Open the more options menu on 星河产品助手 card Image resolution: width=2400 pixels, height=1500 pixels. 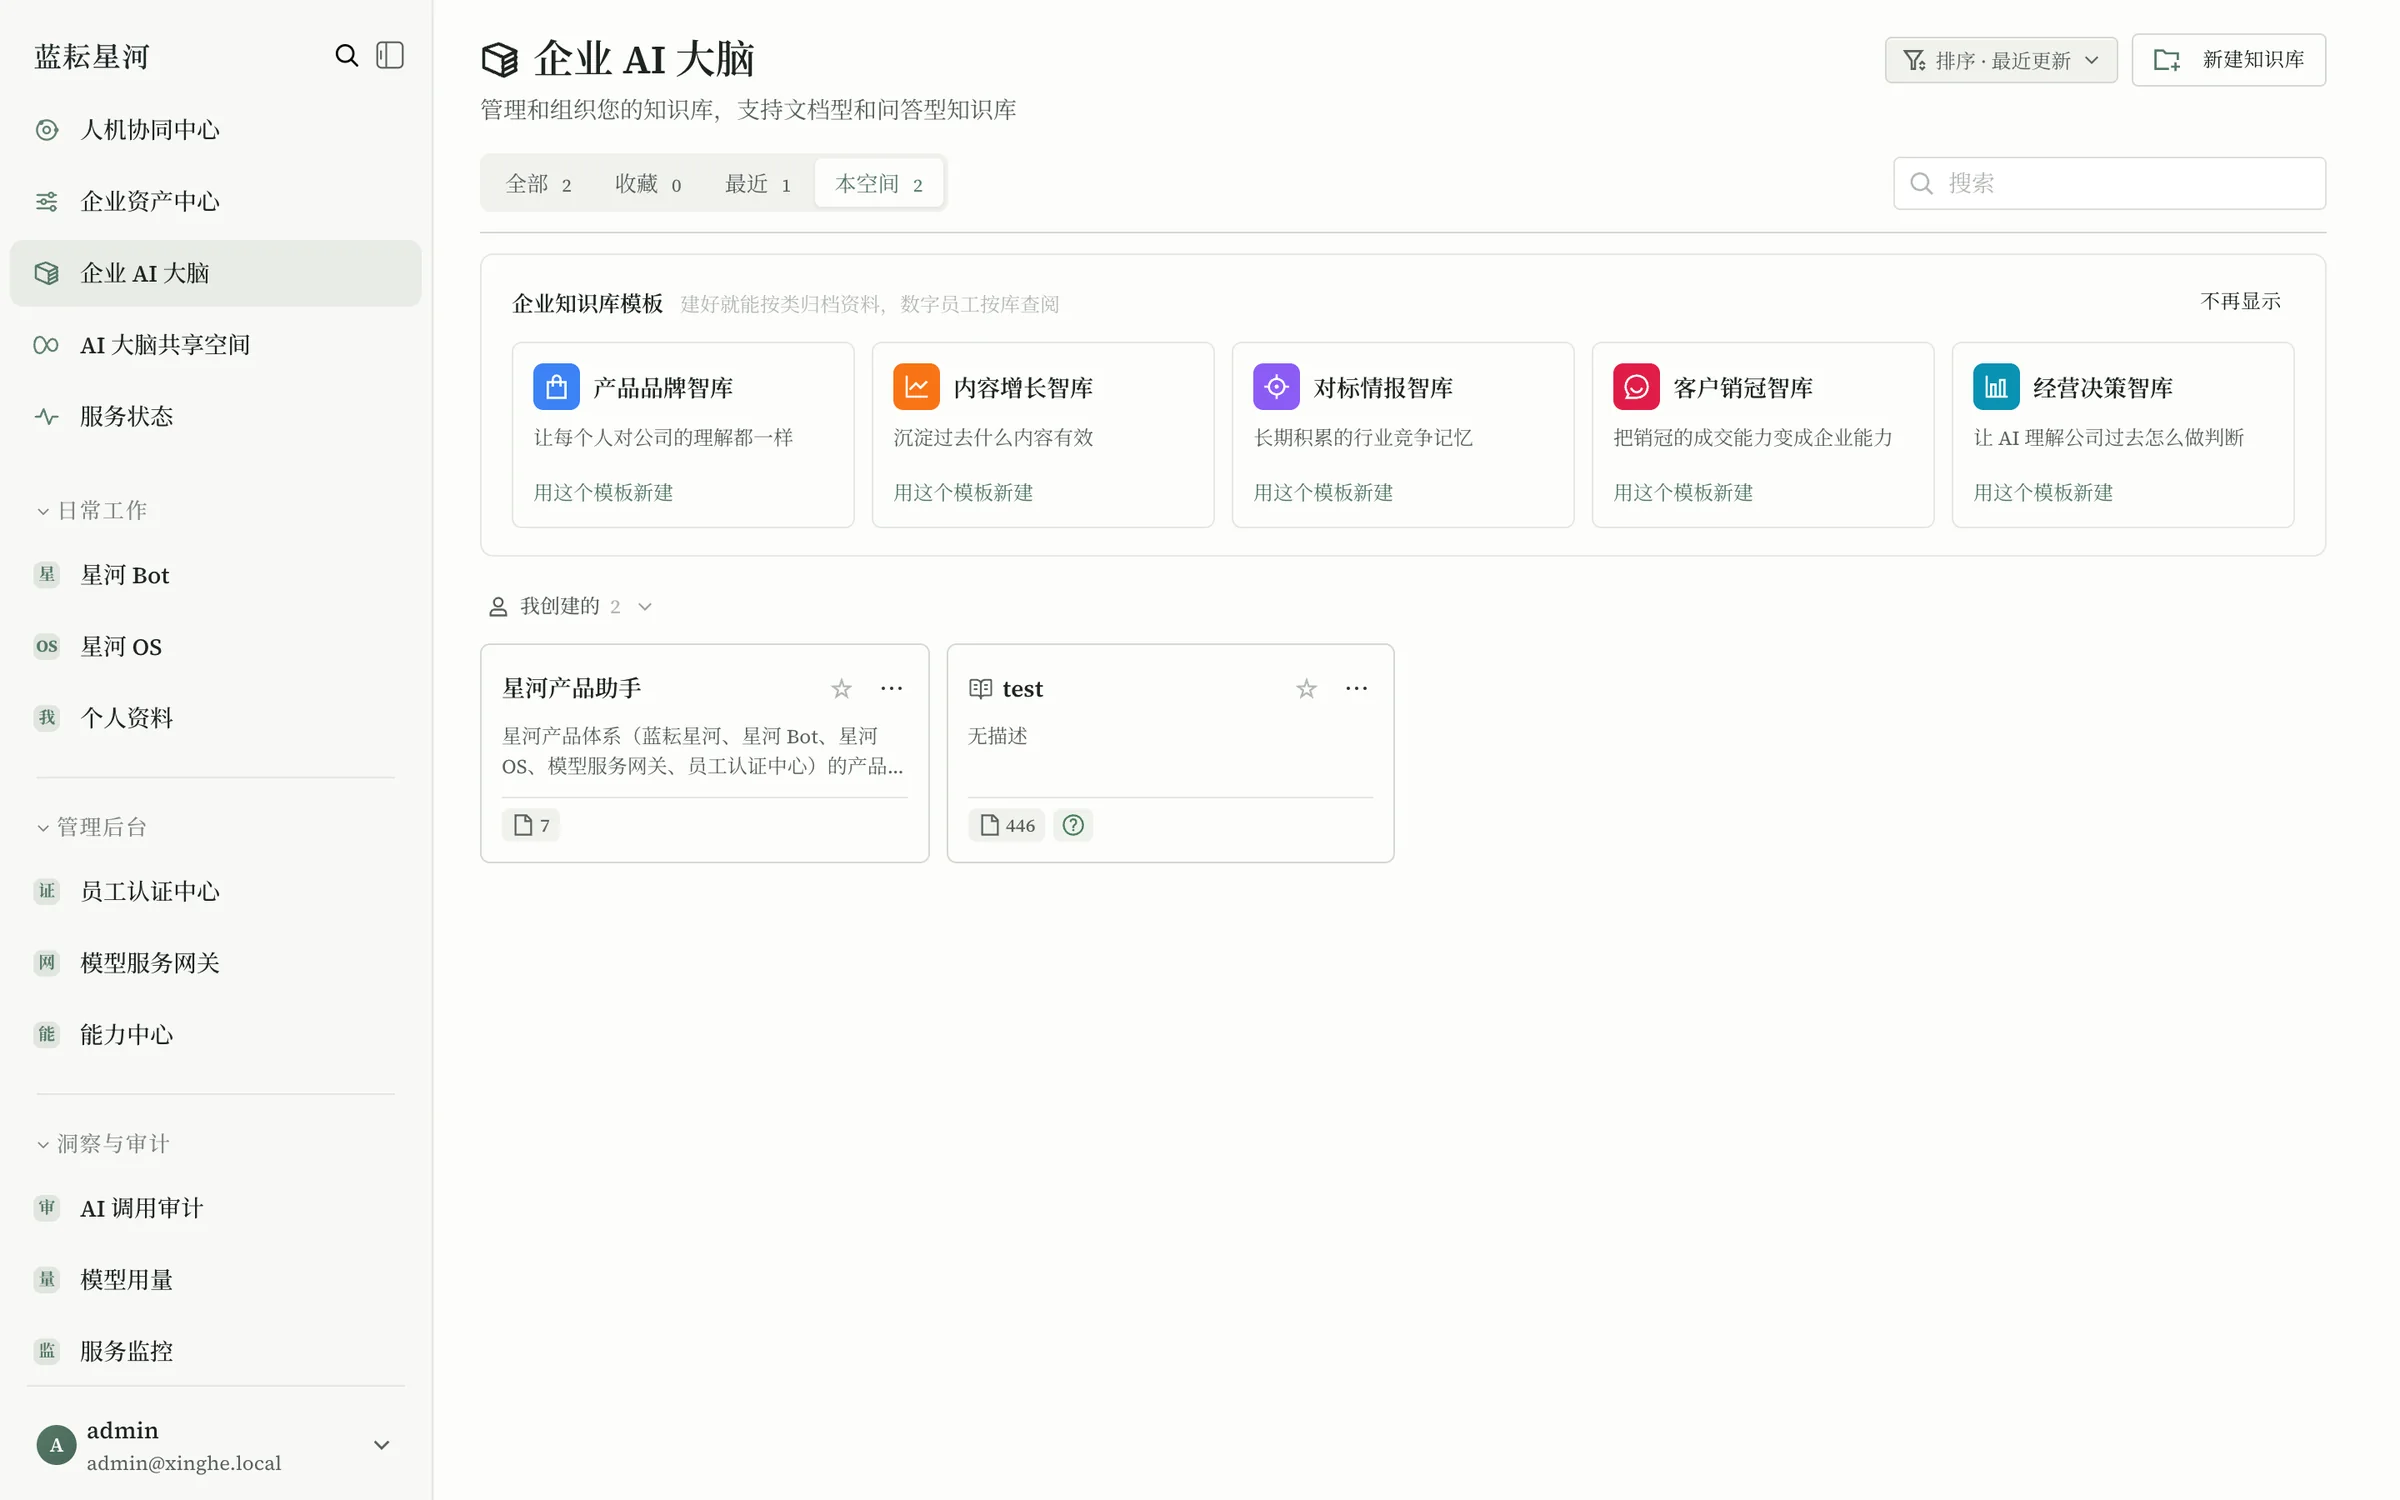(x=891, y=688)
